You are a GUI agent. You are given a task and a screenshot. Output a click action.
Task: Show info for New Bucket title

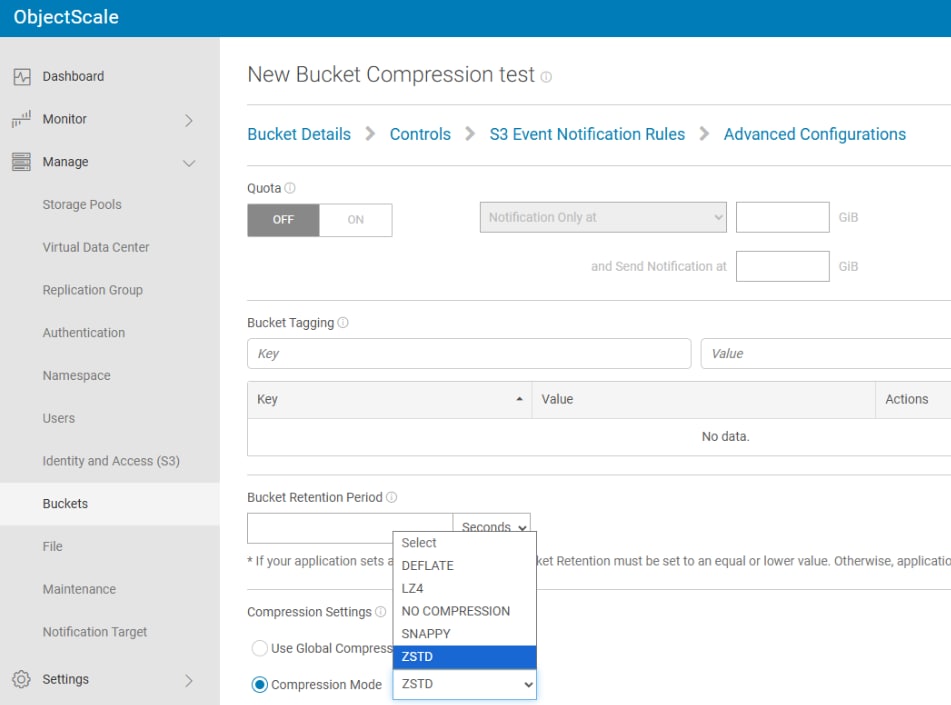[546, 77]
